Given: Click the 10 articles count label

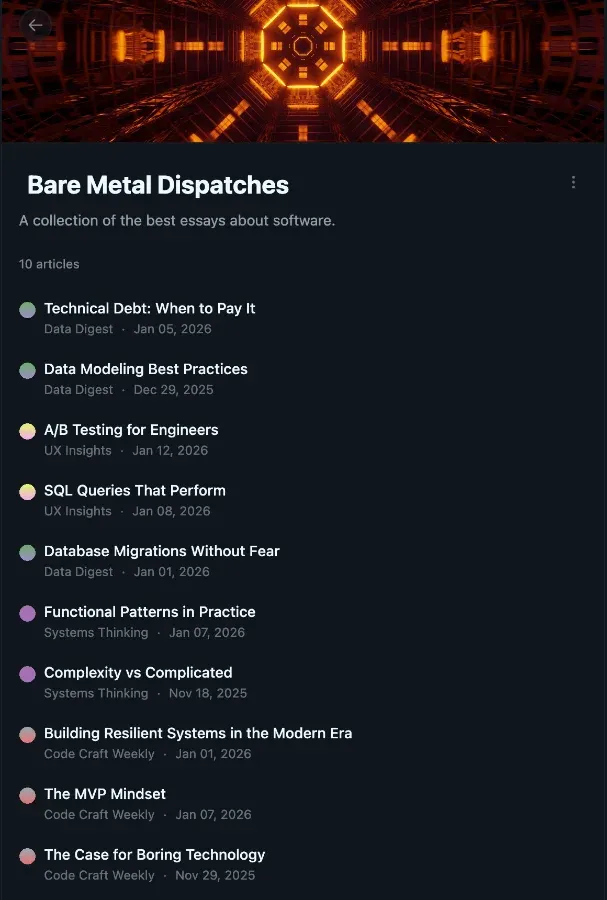Looking at the screenshot, I should pyautogui.click(x=48, y=264).
